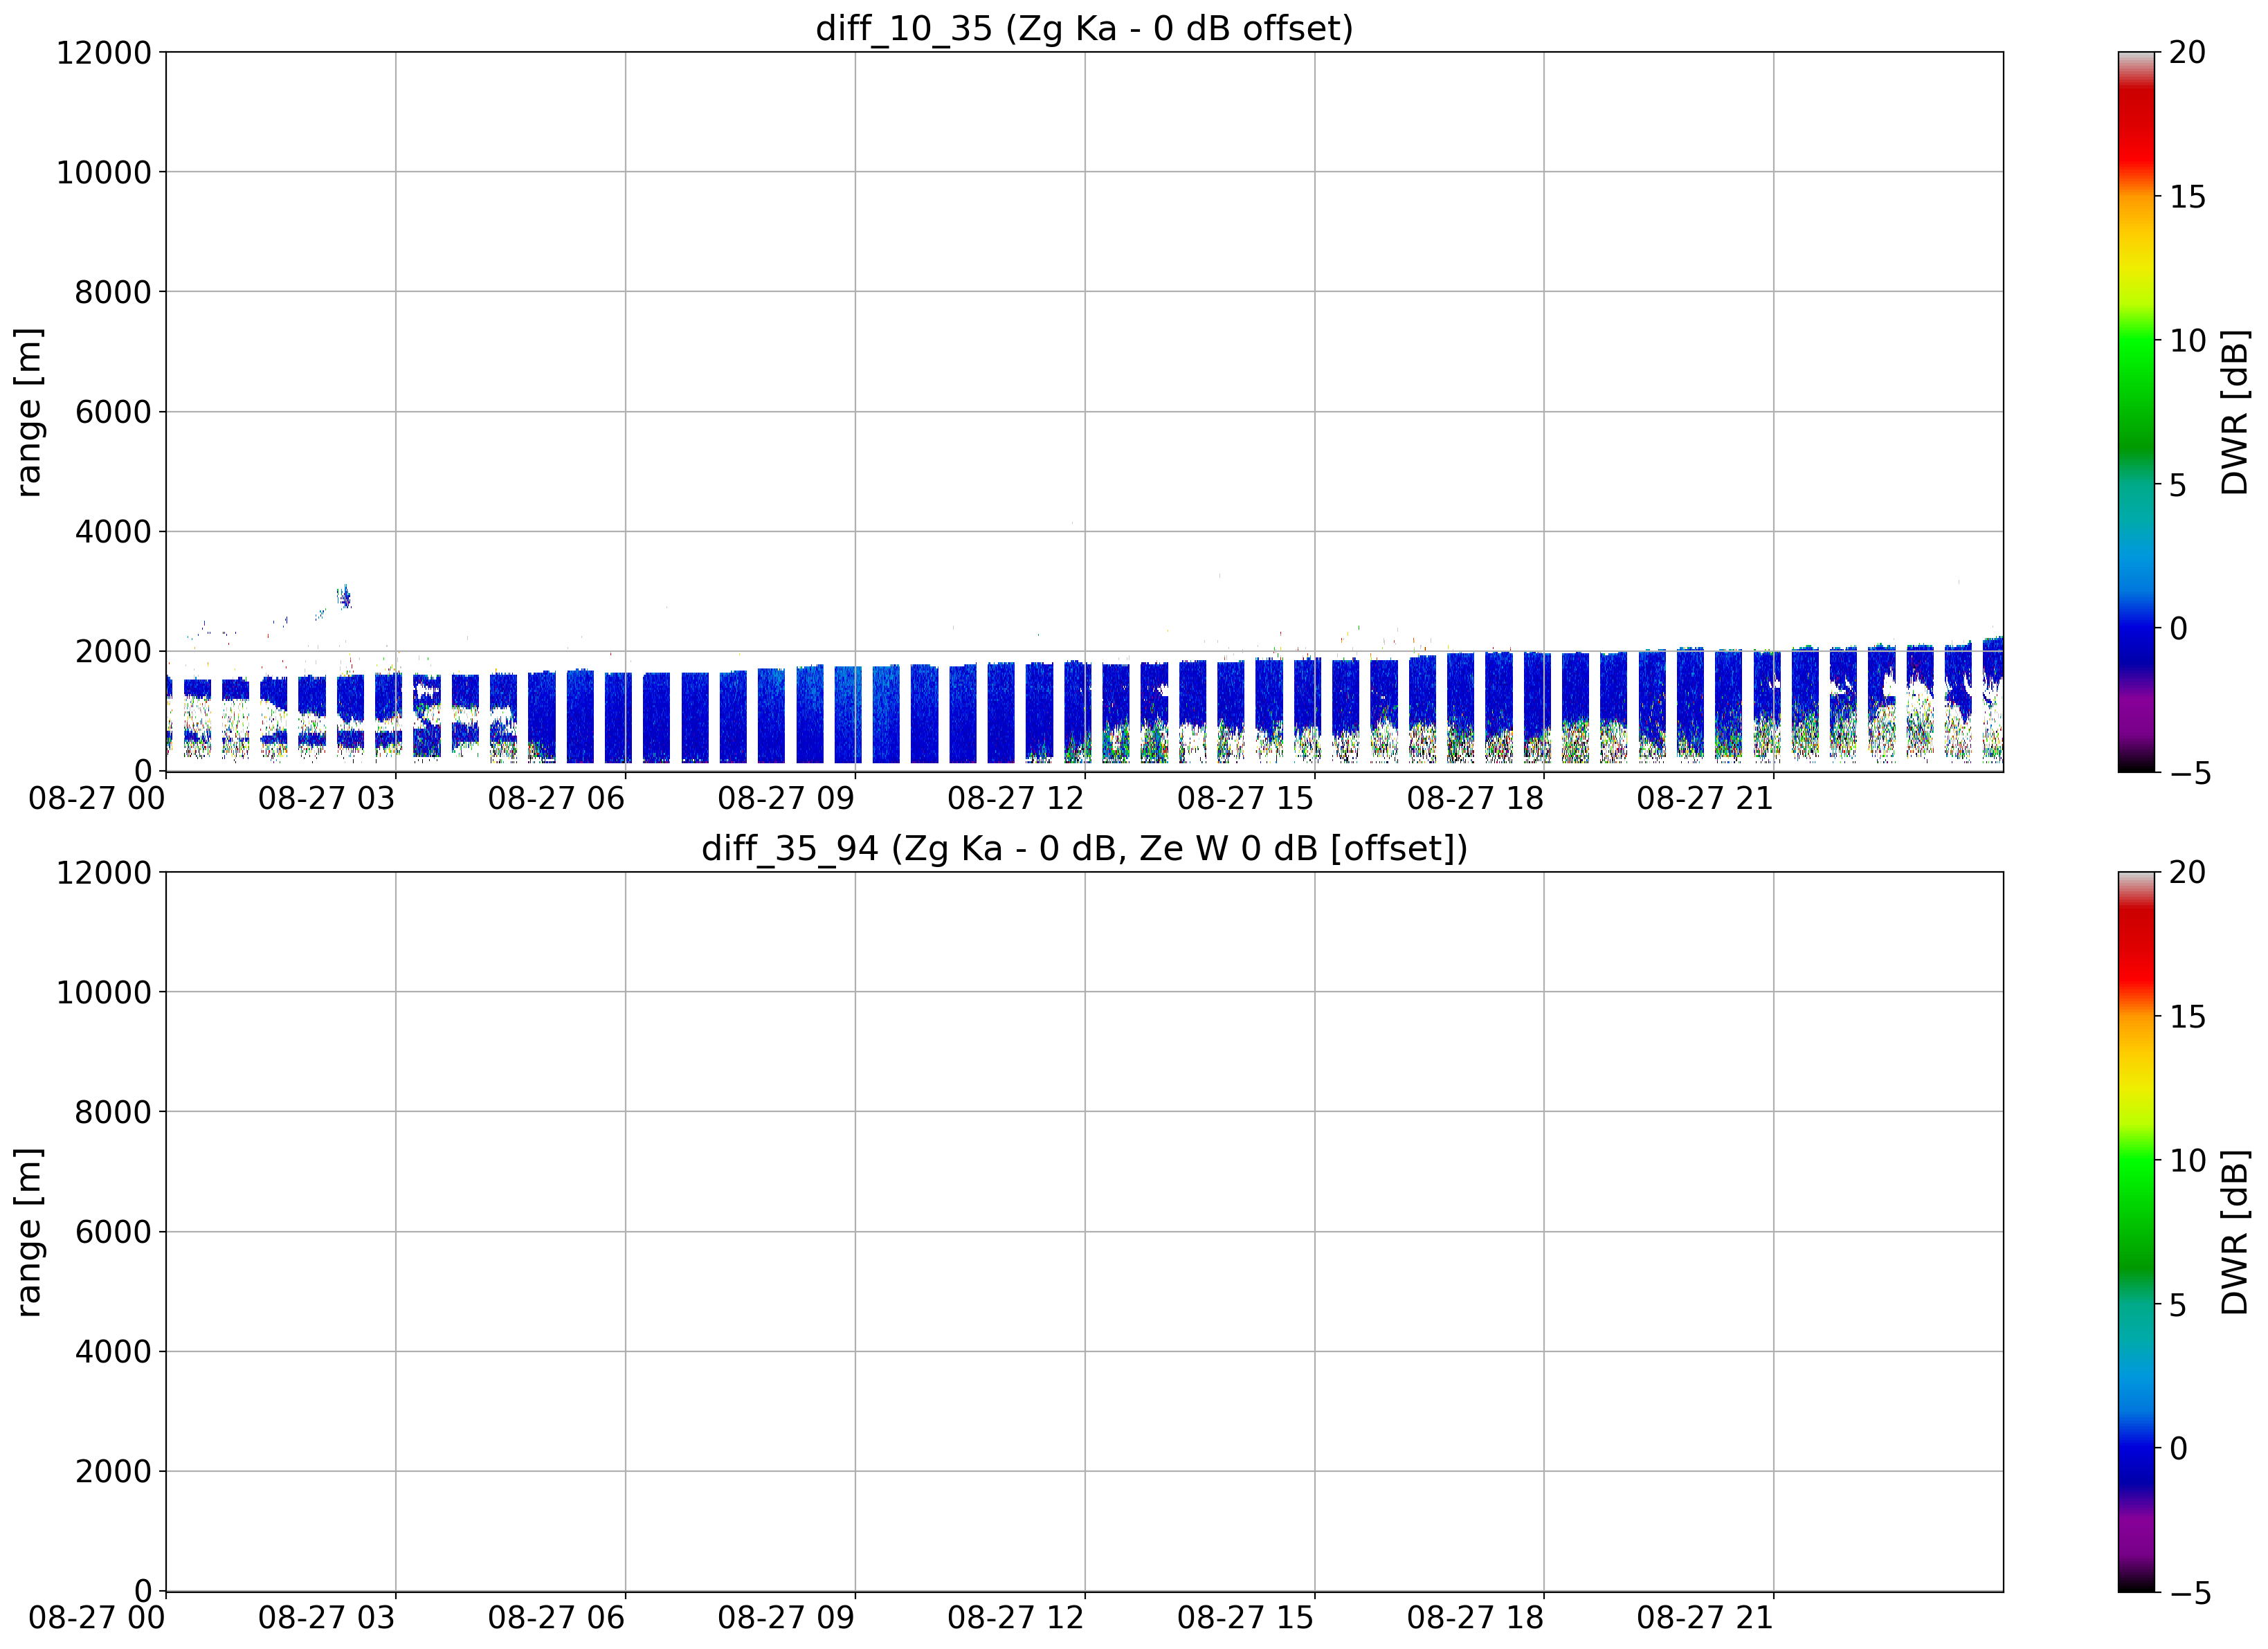Choose 12000 range tick of diff_35_94 plot

pos(104,872)
